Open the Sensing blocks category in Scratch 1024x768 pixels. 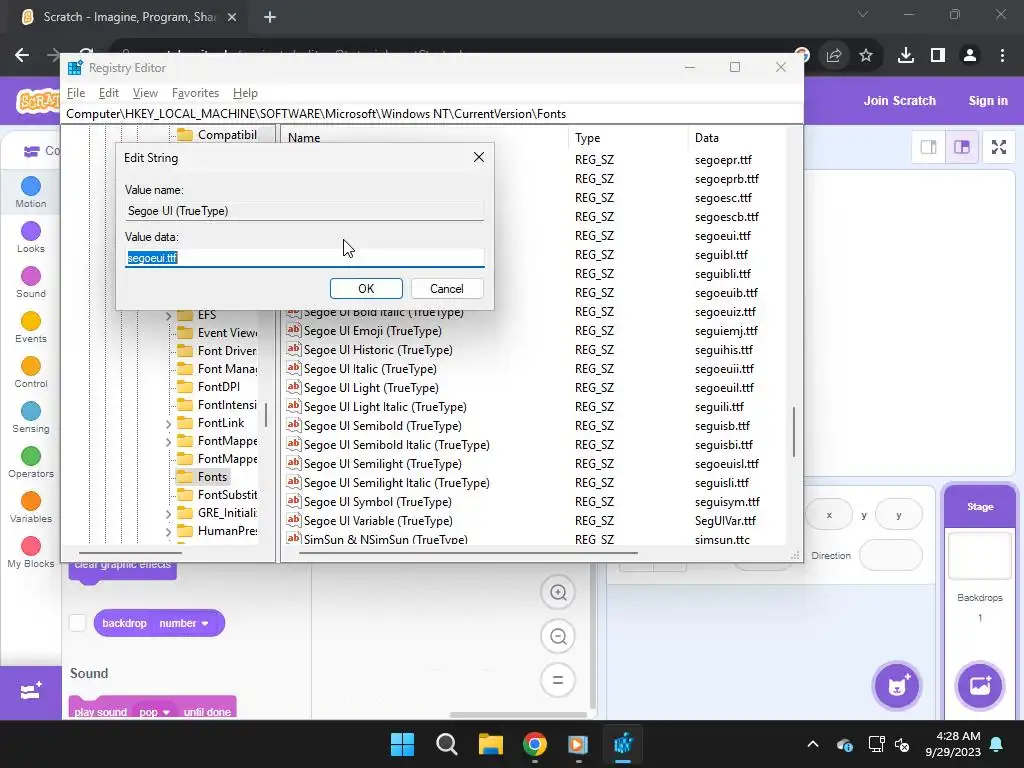[31, 417]
